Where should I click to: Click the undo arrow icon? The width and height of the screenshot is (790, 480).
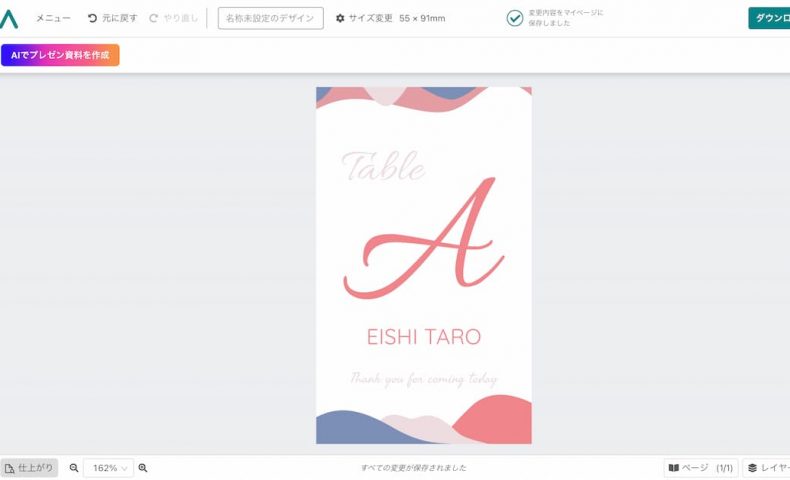click(92, 18)
